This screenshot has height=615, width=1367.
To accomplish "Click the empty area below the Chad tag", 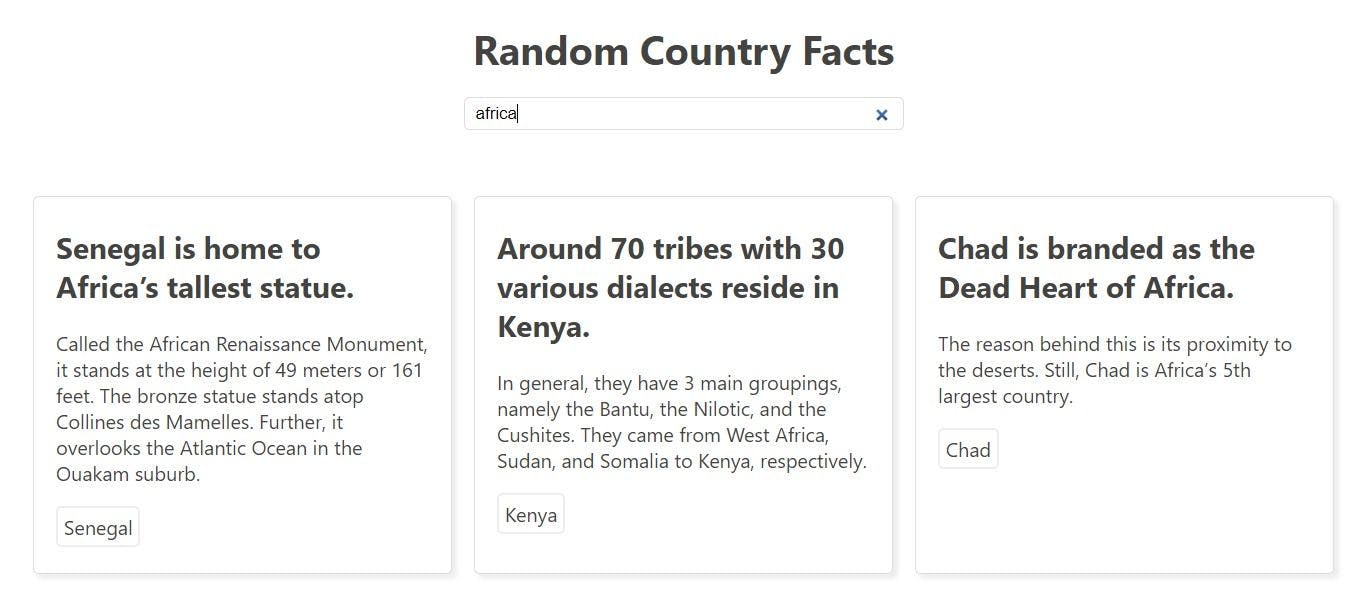I will 1124,522.
